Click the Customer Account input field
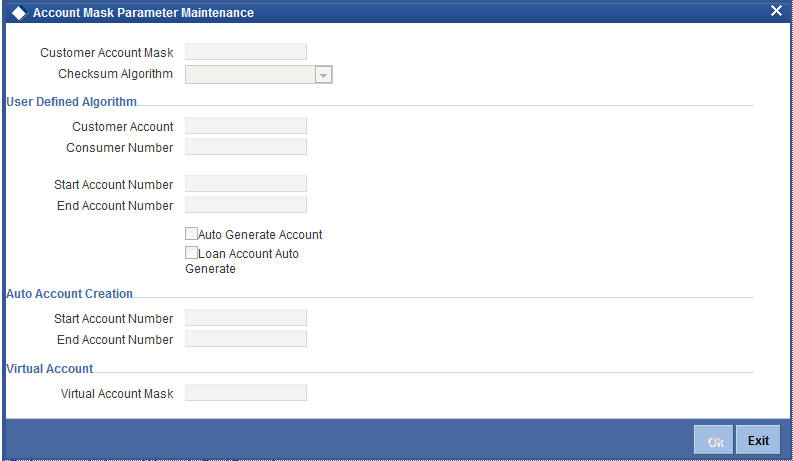The height and width of the screenshot is (461, 793). click(x=246, y=125)
